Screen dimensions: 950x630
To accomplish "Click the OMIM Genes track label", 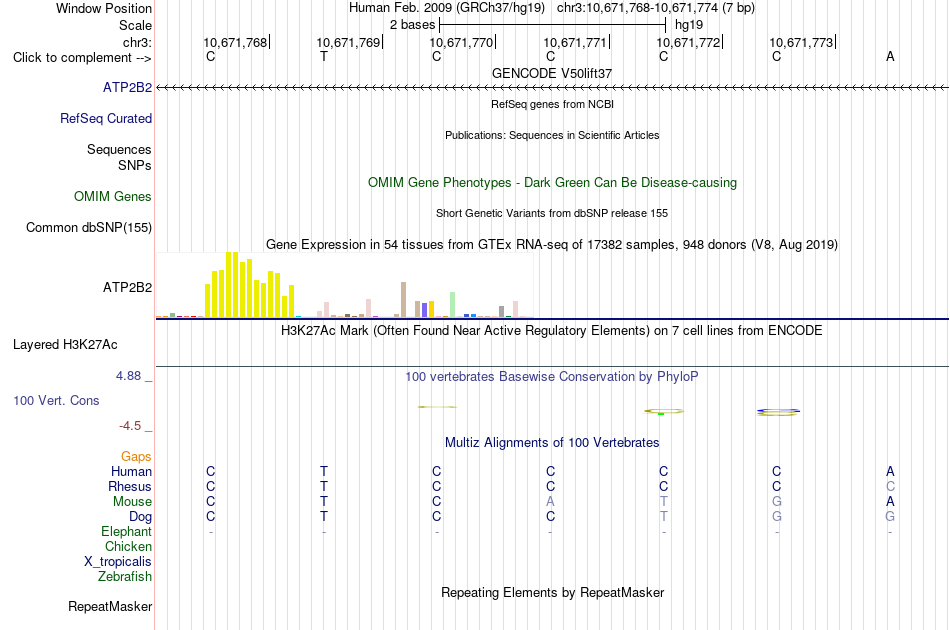I will pos(113,196).
